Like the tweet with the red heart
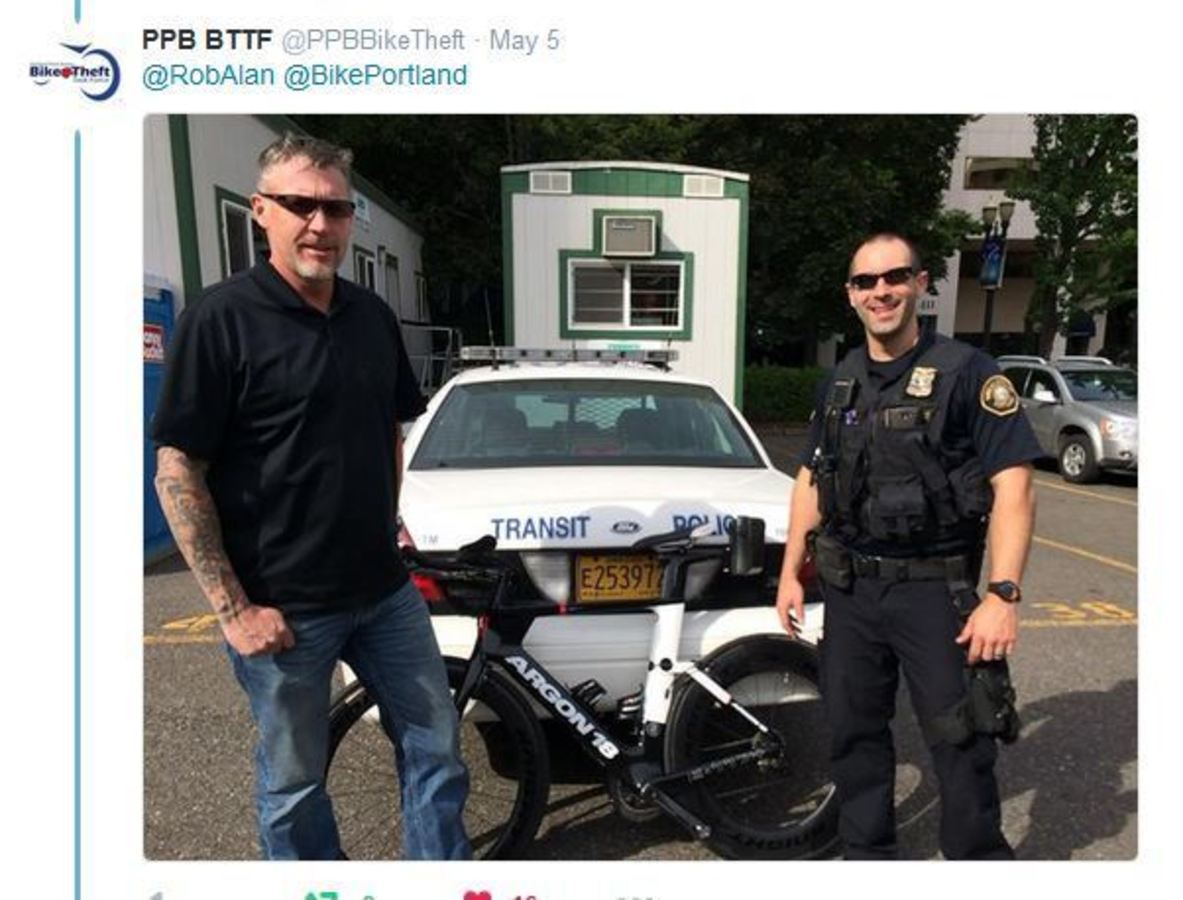 click(x=477, y=895)
